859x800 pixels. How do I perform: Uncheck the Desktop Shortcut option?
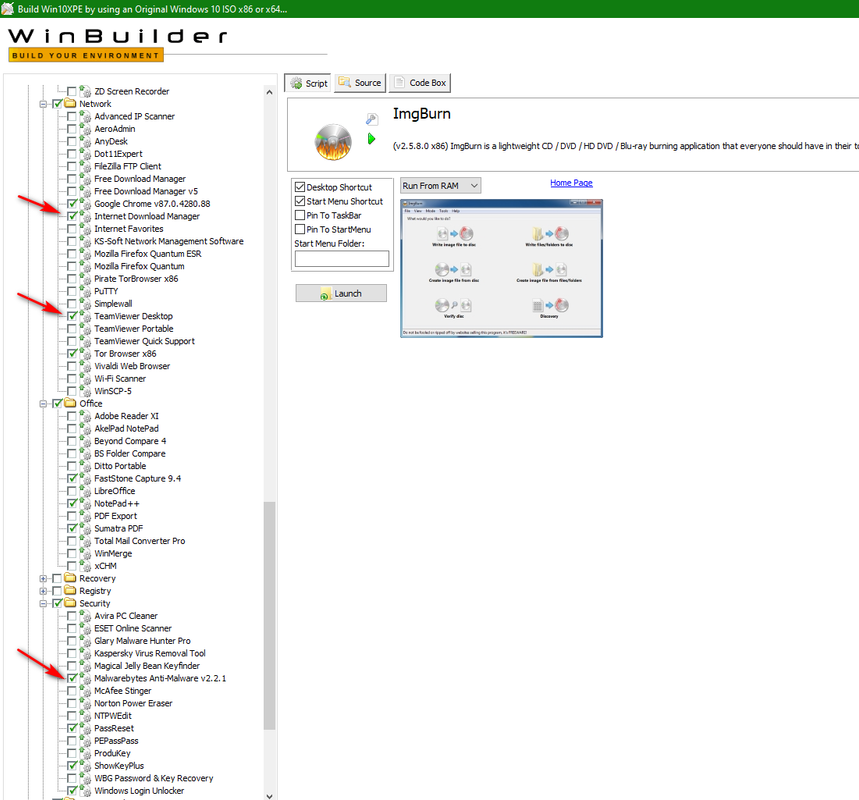pyautogui.click(x=300, y=187)
